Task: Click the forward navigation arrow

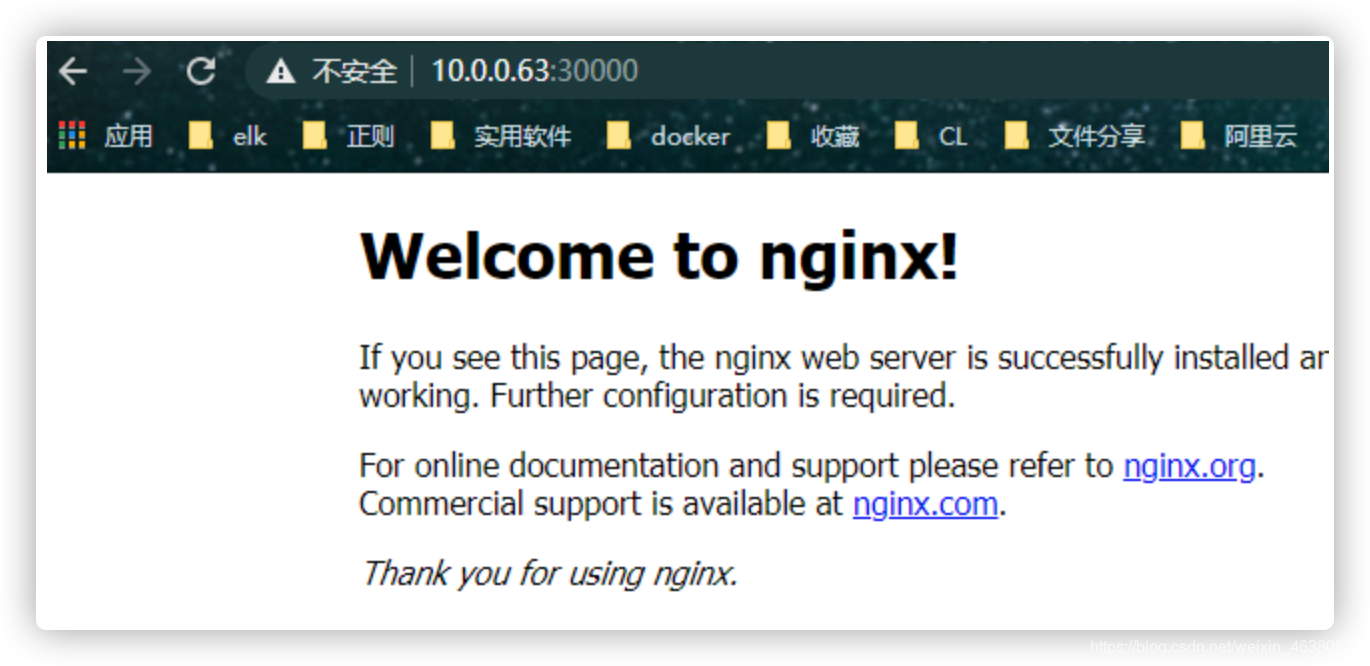Action: point(137,71)
